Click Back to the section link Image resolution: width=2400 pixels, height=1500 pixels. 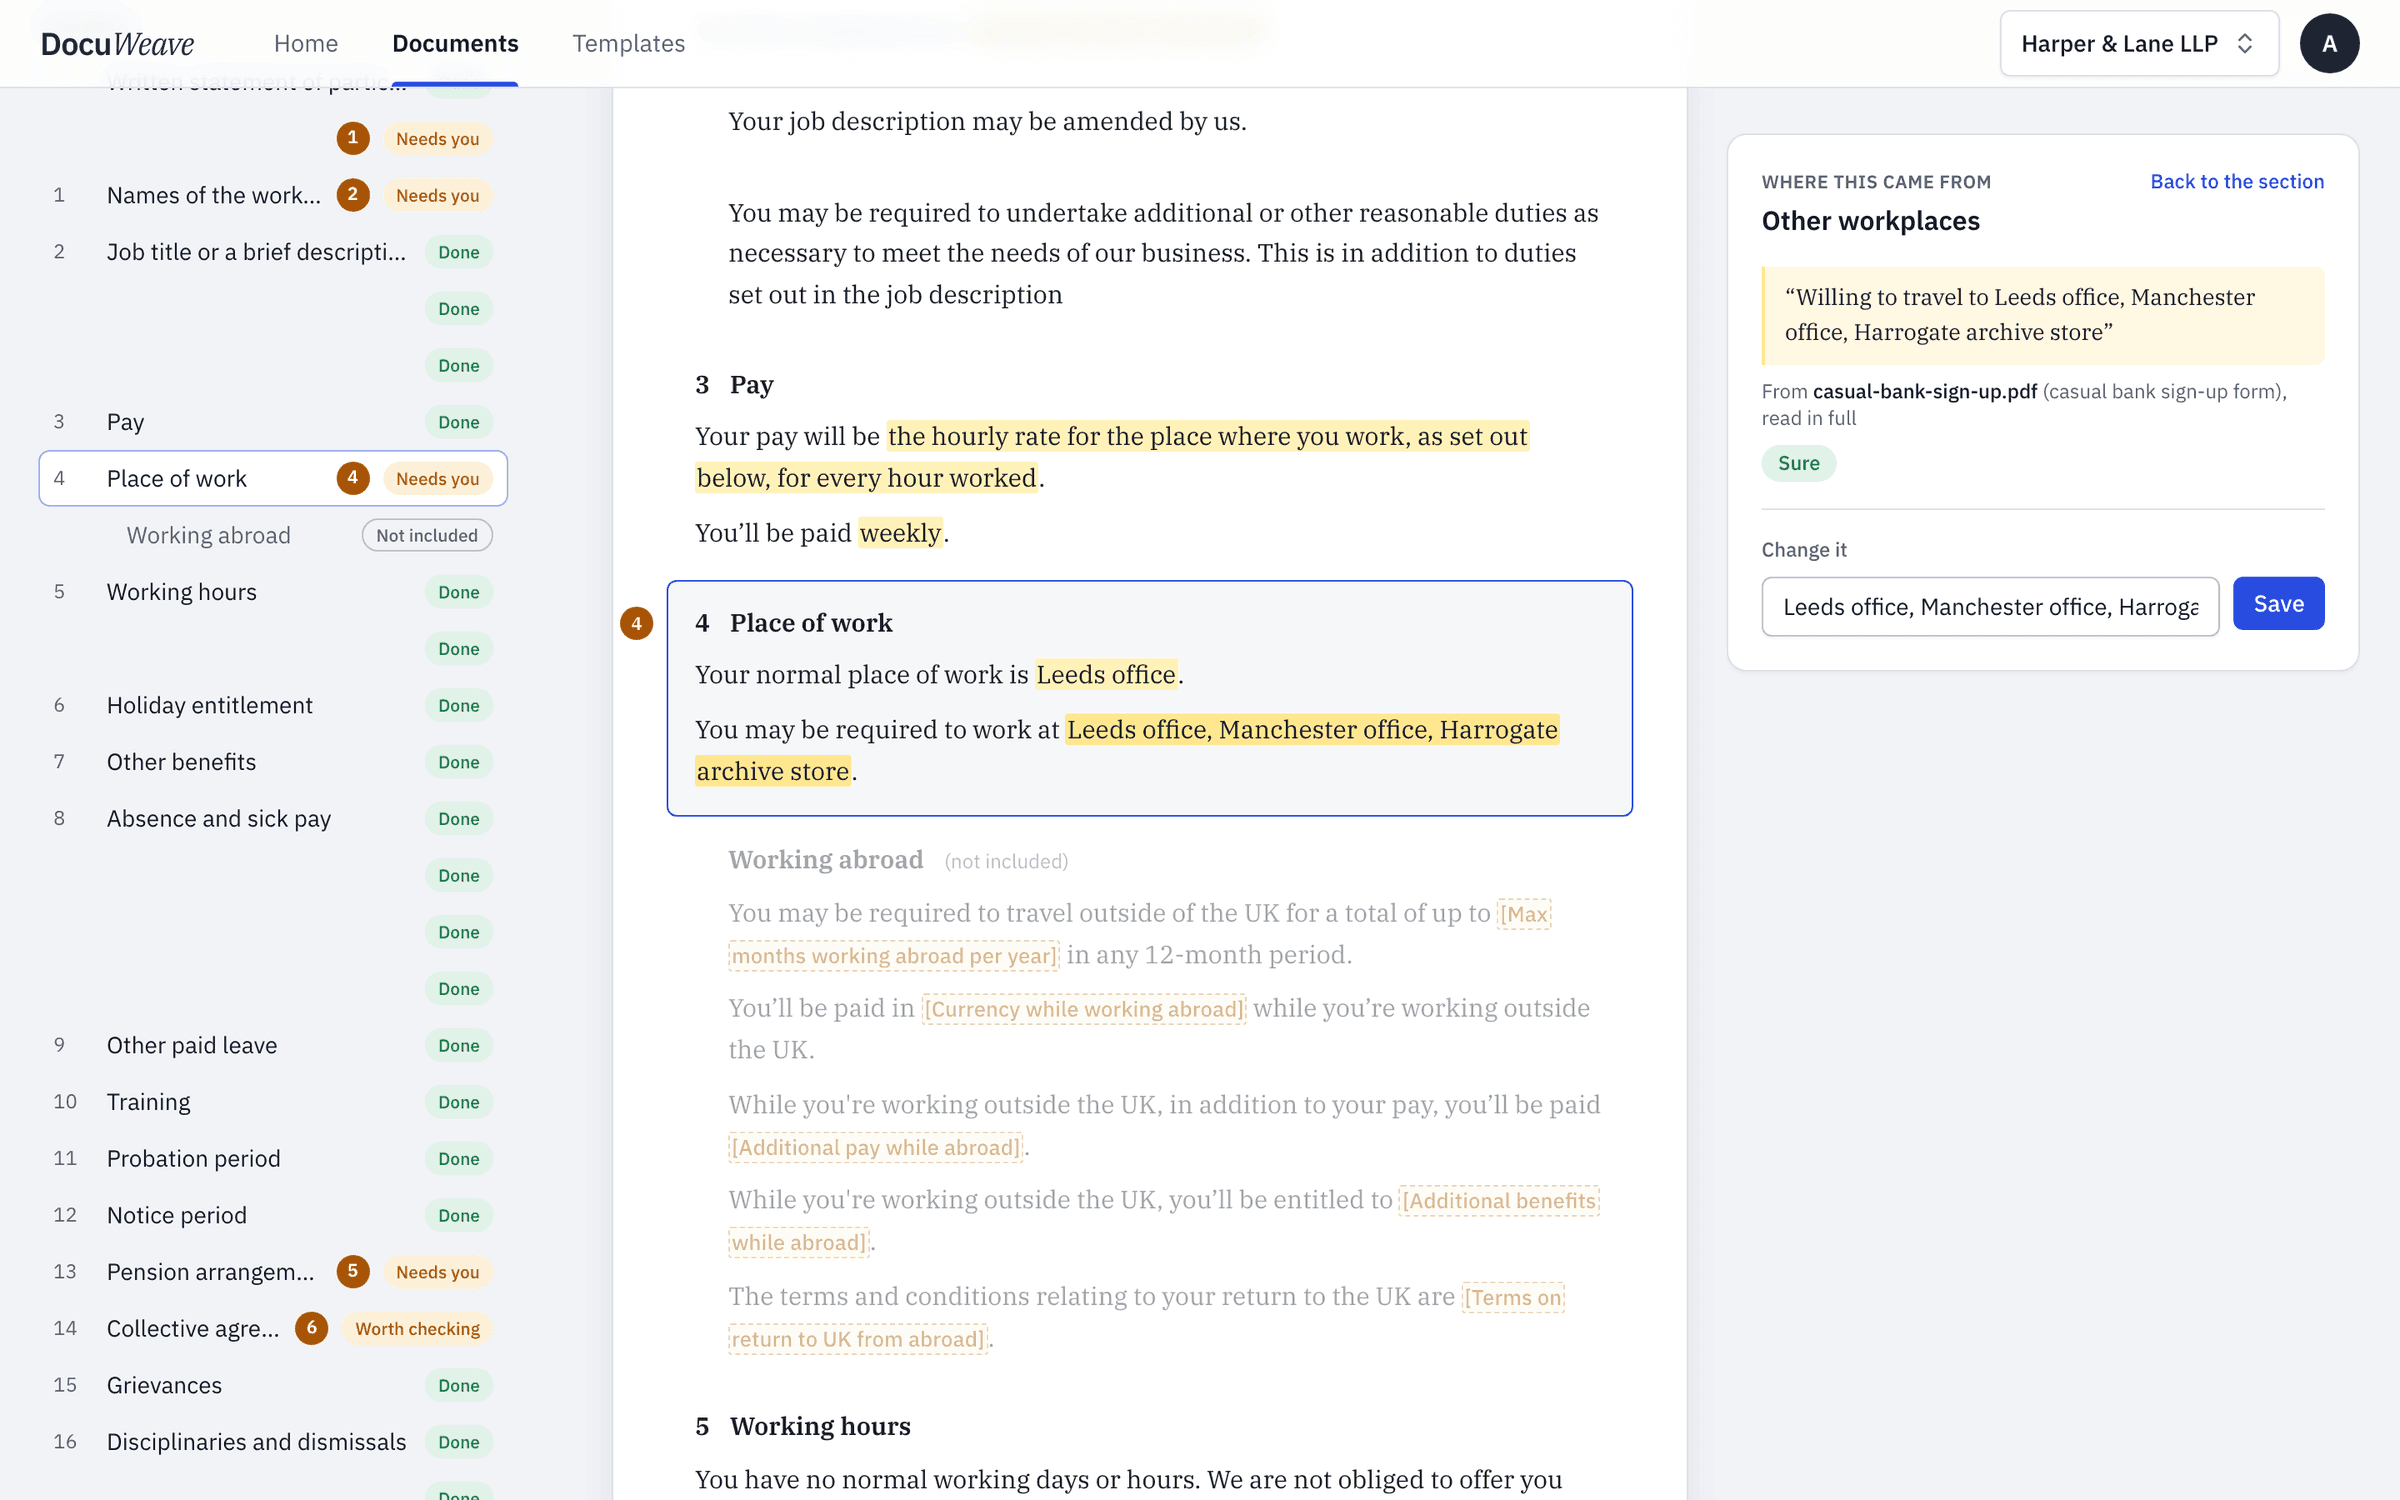(x=2237, y=181)
